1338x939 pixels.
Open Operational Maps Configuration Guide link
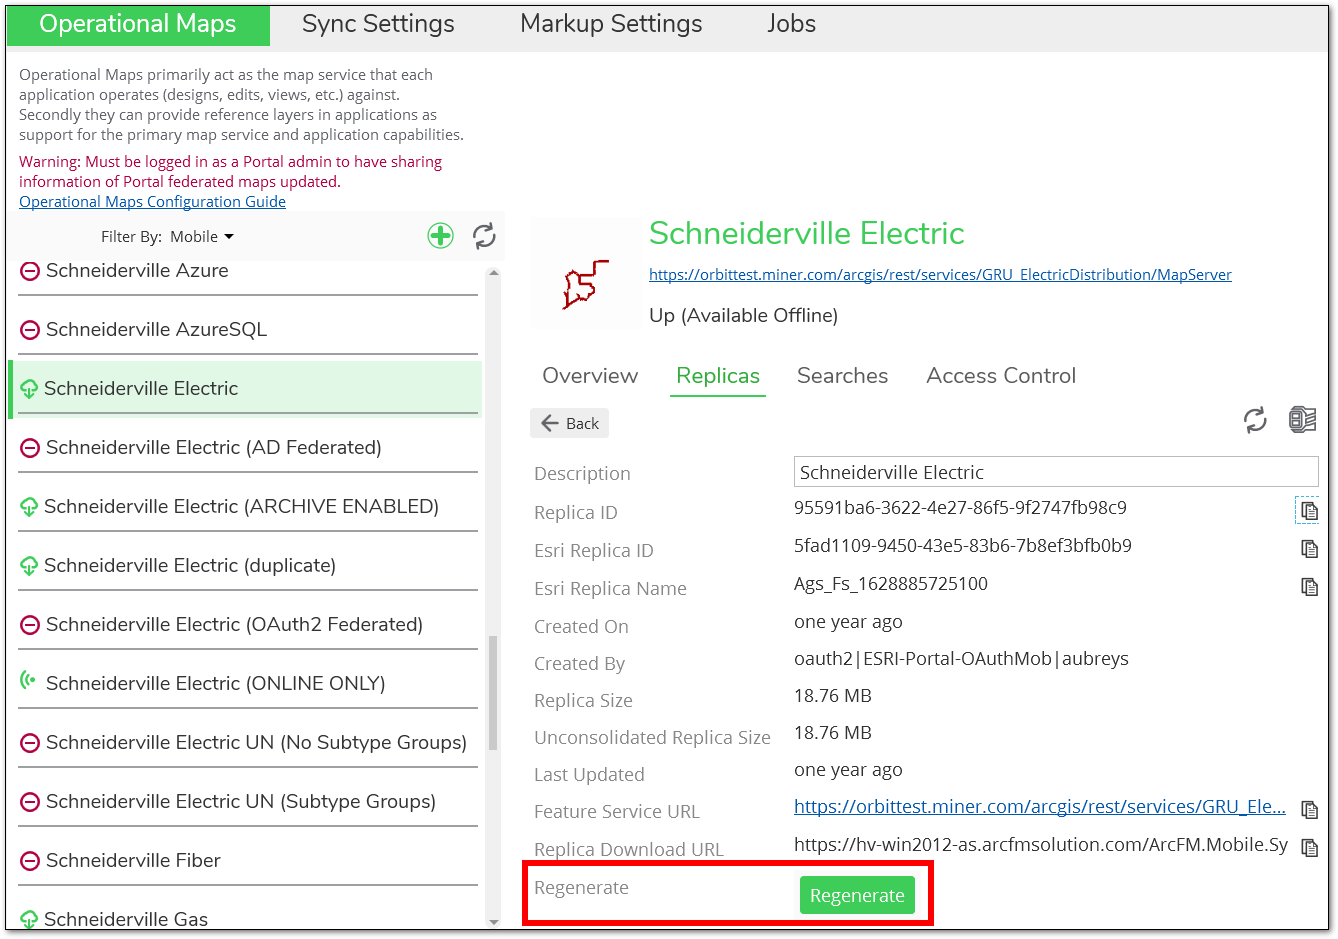[x=152, y=202]
